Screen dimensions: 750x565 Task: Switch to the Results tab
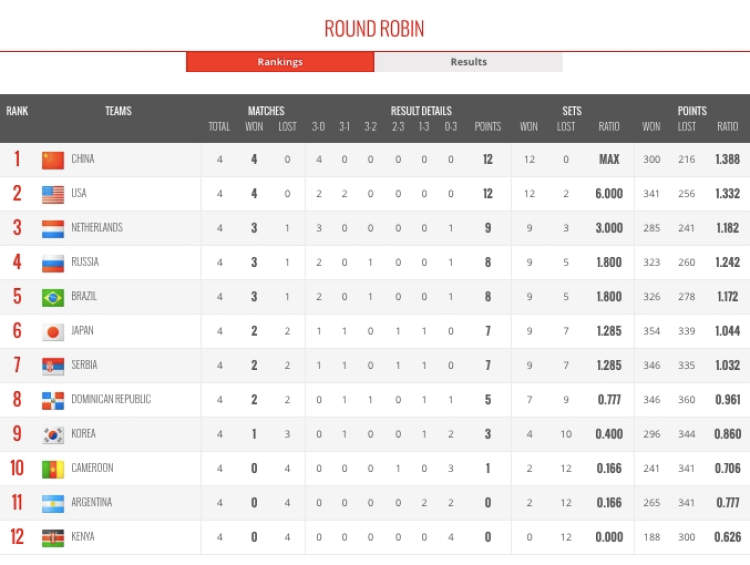[468, 62]
